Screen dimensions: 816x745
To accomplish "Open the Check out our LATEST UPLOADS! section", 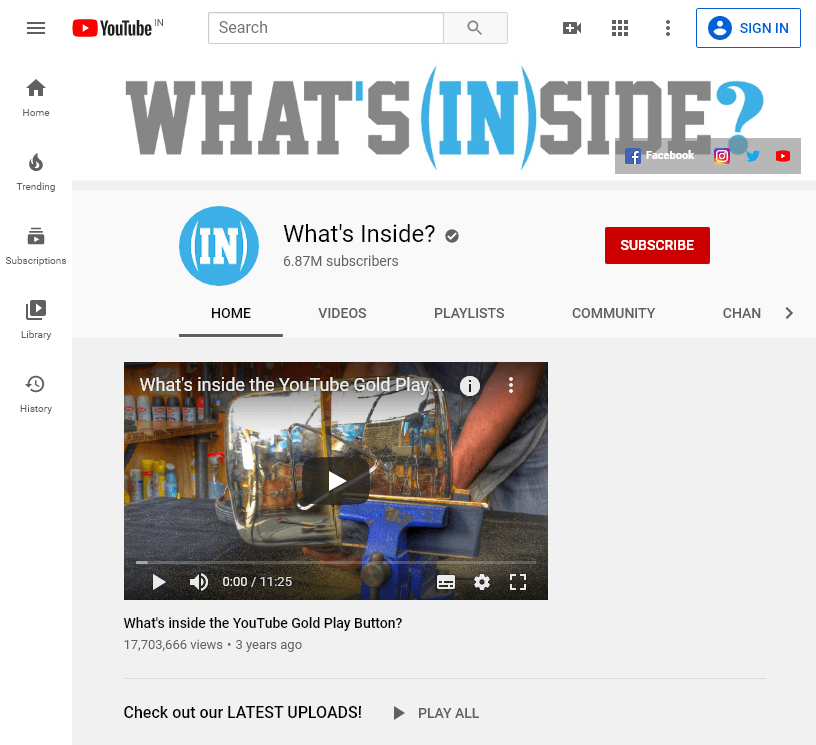I will coord(243,712).
